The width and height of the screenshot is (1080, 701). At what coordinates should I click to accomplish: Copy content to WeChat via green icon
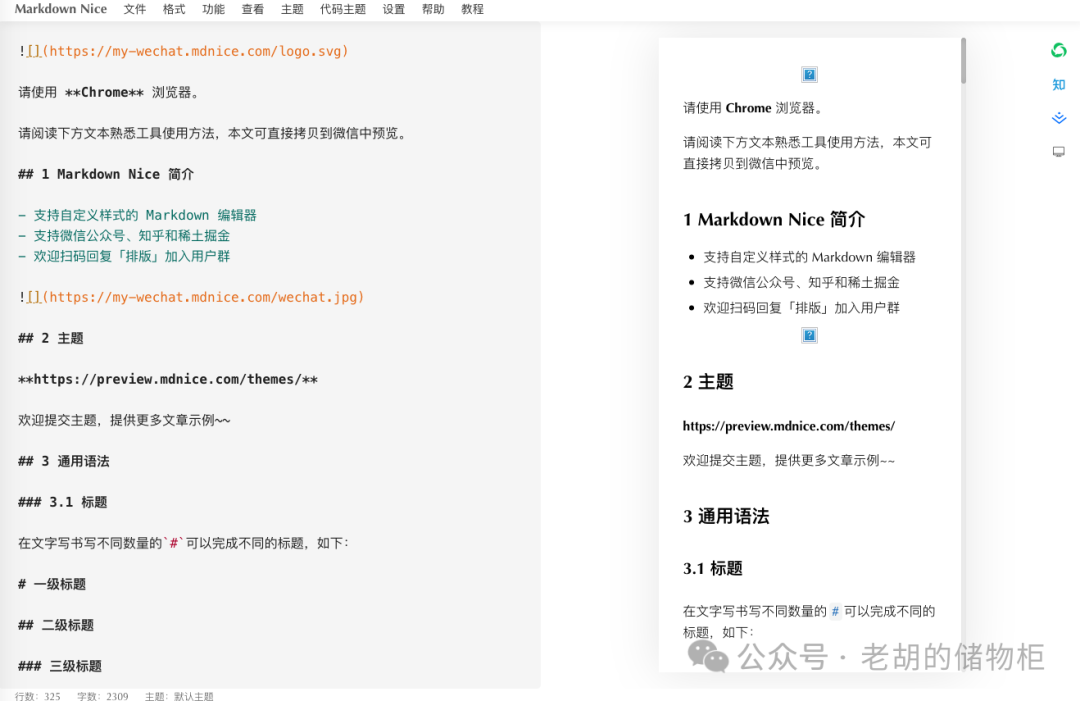pyautogui.click(x=1059, y=50)
